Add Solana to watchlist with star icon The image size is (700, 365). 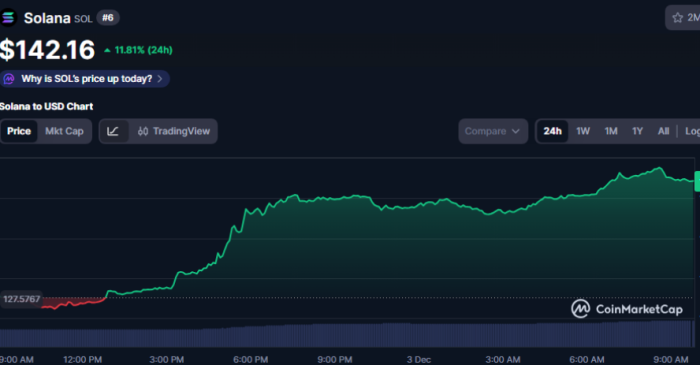[x=677, y=18]
